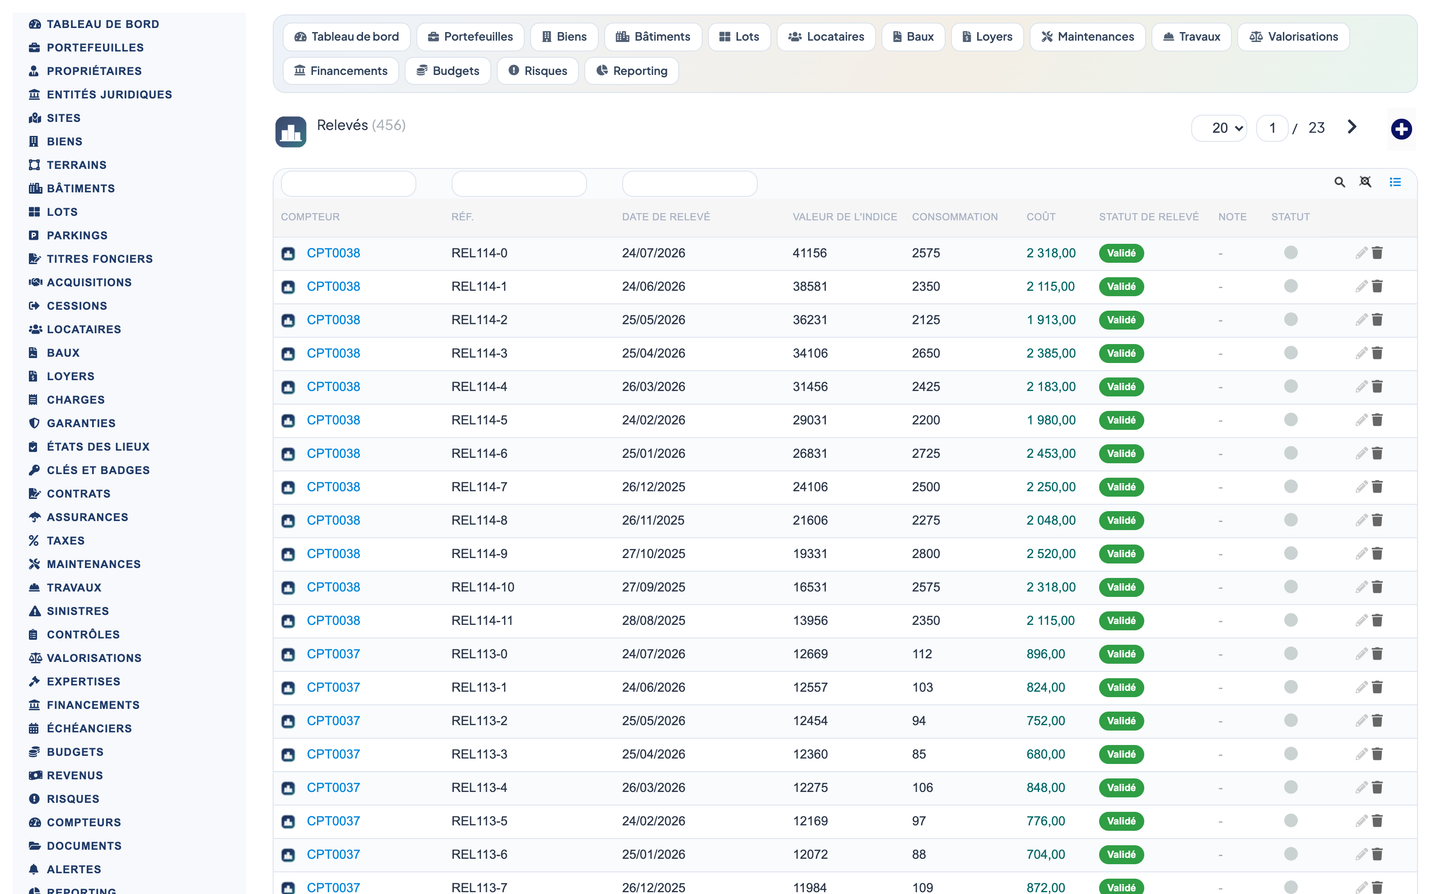
Task: Edit the REL114-0 row pencil icon
Action: point(1361,253)
